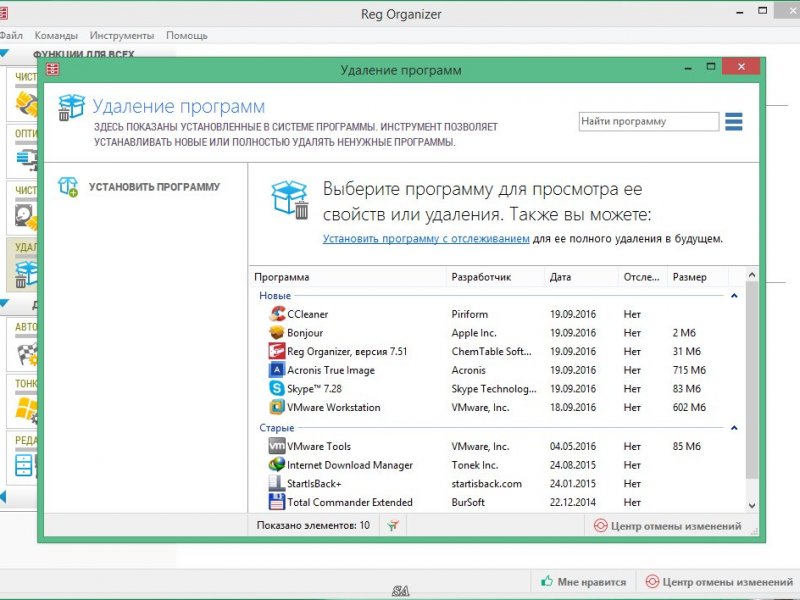Sort by the Отсле... column header
800x600 pixels.
tap(643, 277)
